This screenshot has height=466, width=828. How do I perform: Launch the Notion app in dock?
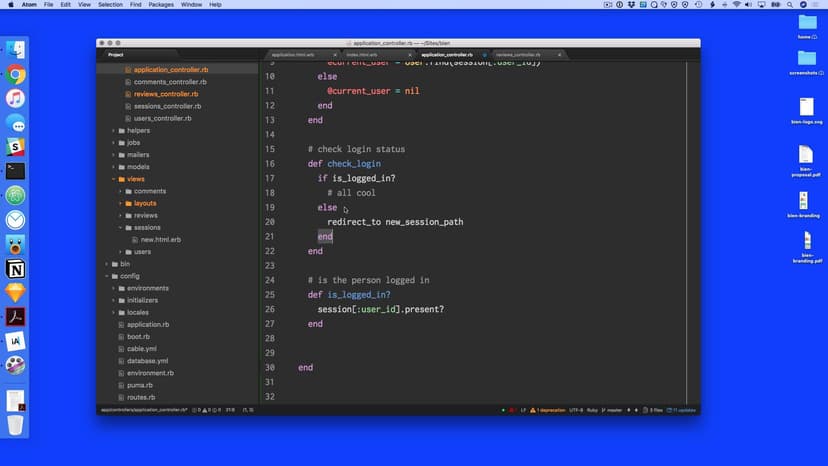coord(15,269)
